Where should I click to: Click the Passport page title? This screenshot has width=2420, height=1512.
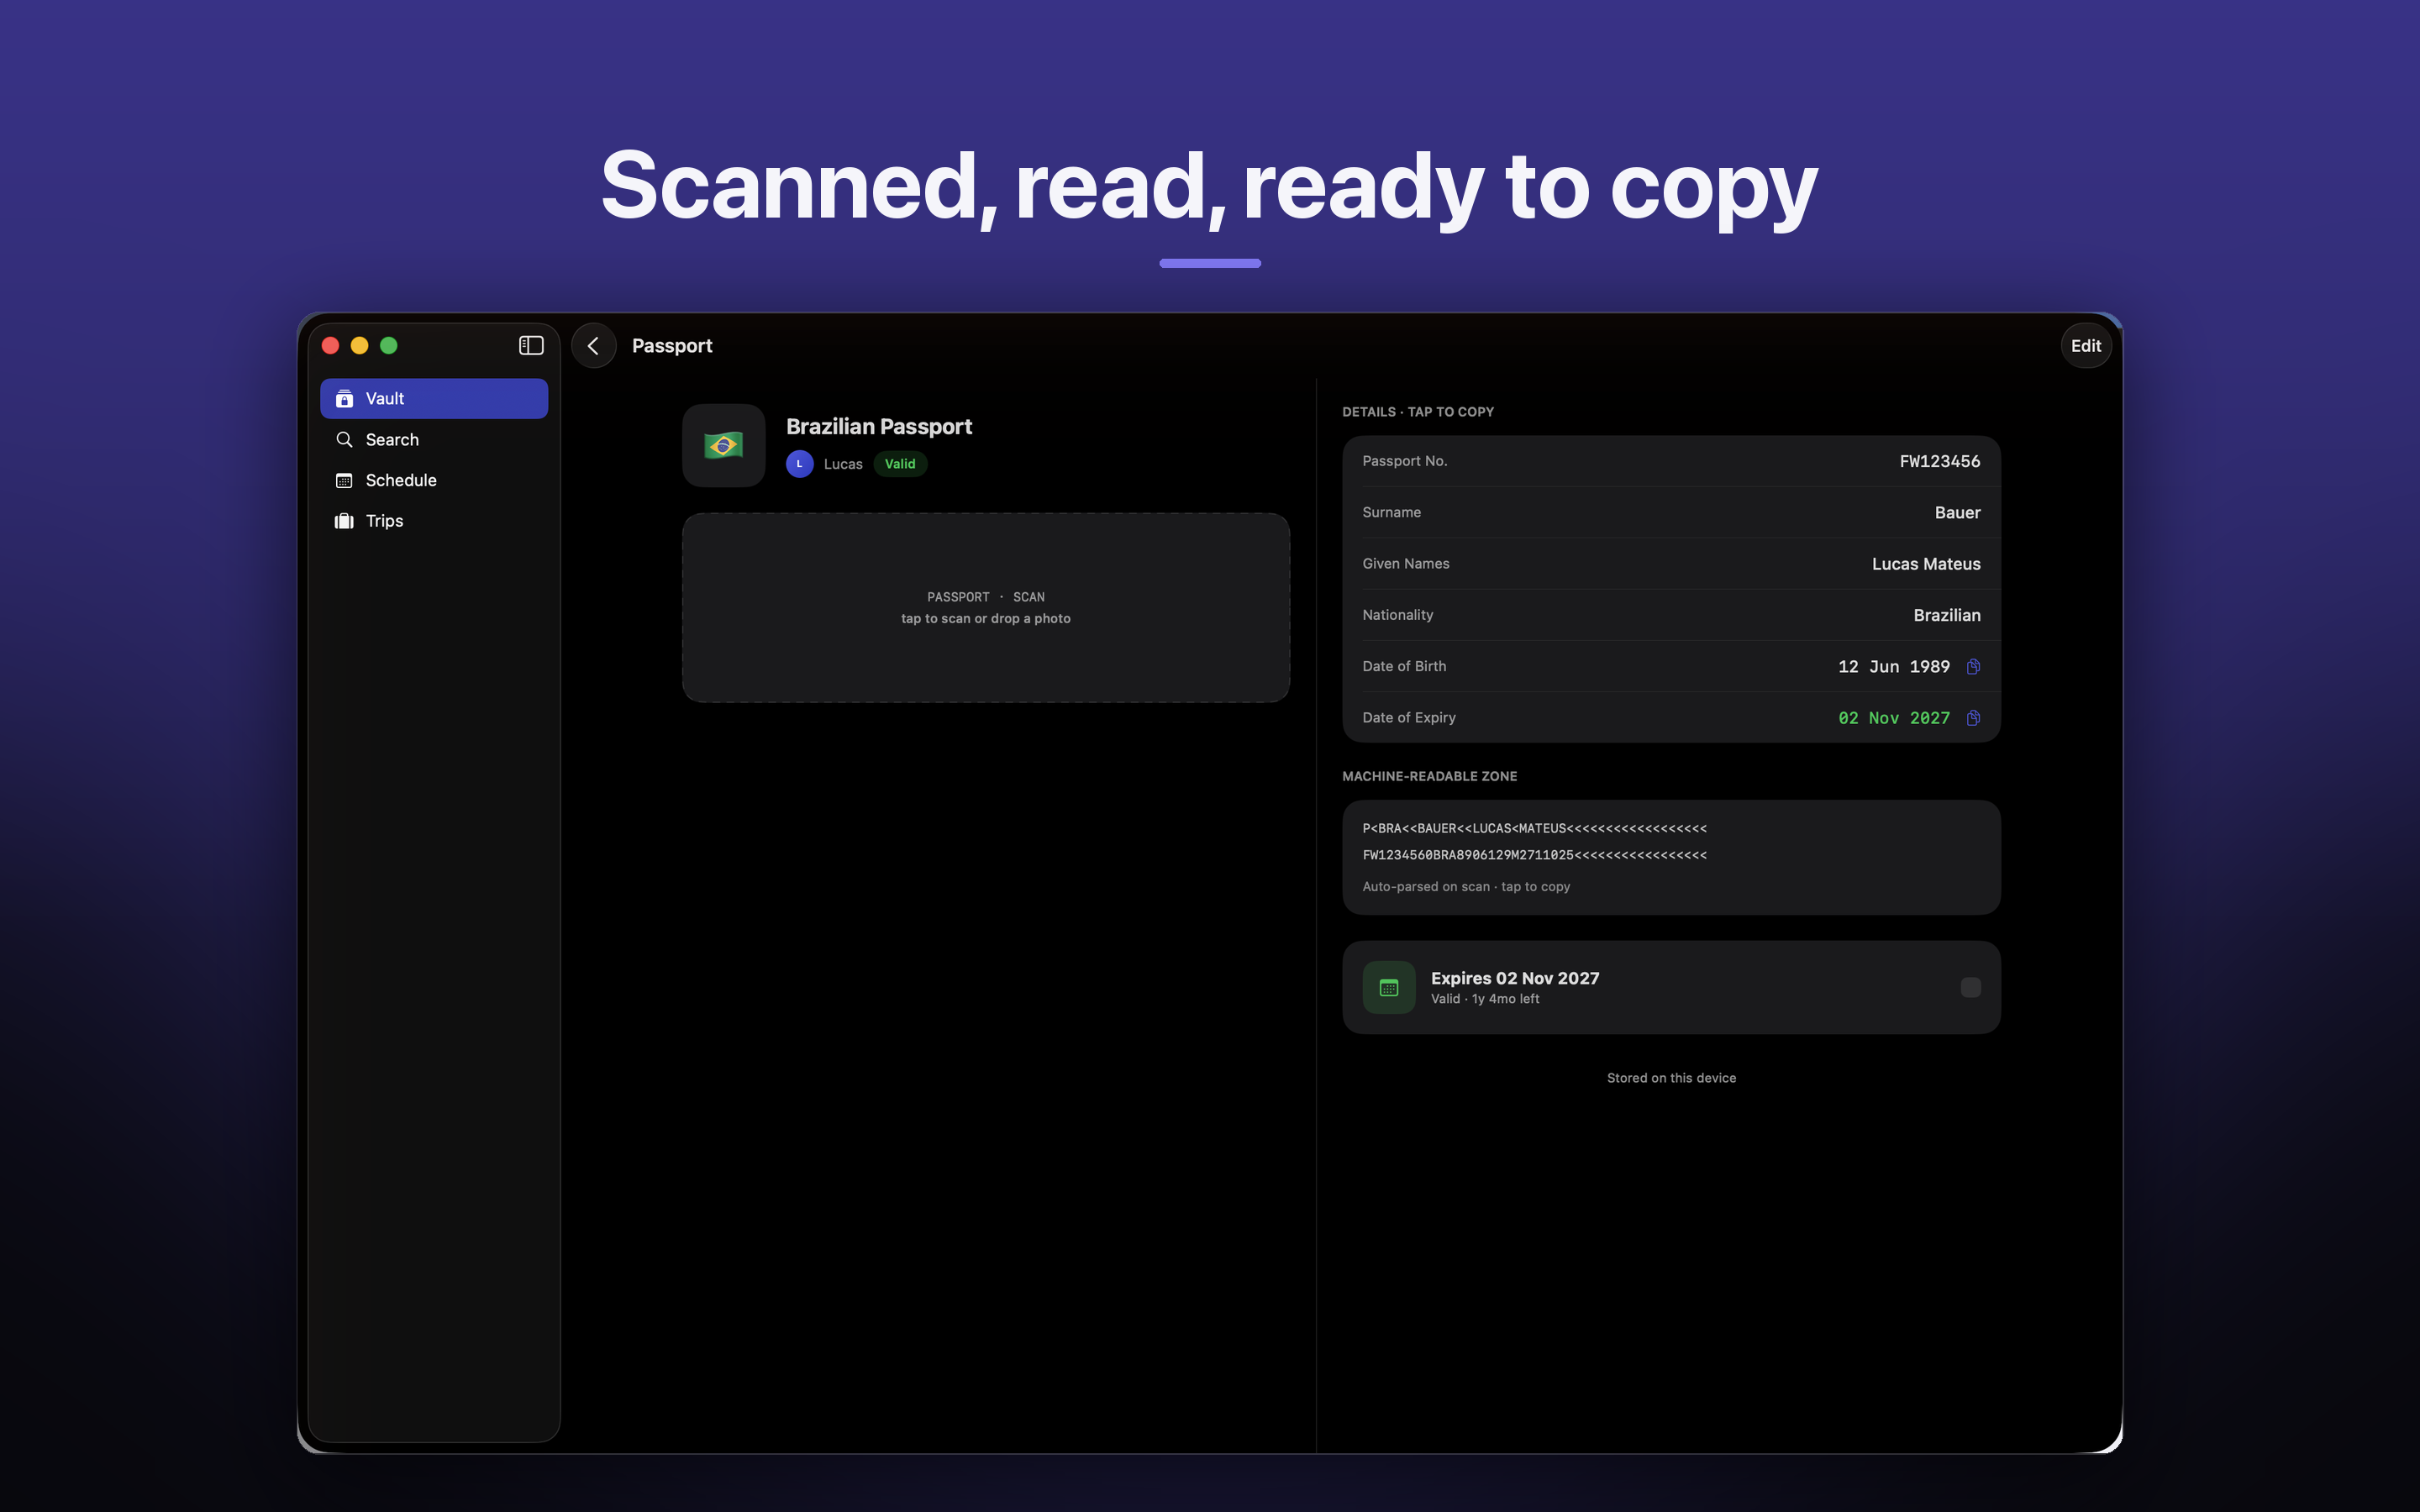(x=672, y=346)
